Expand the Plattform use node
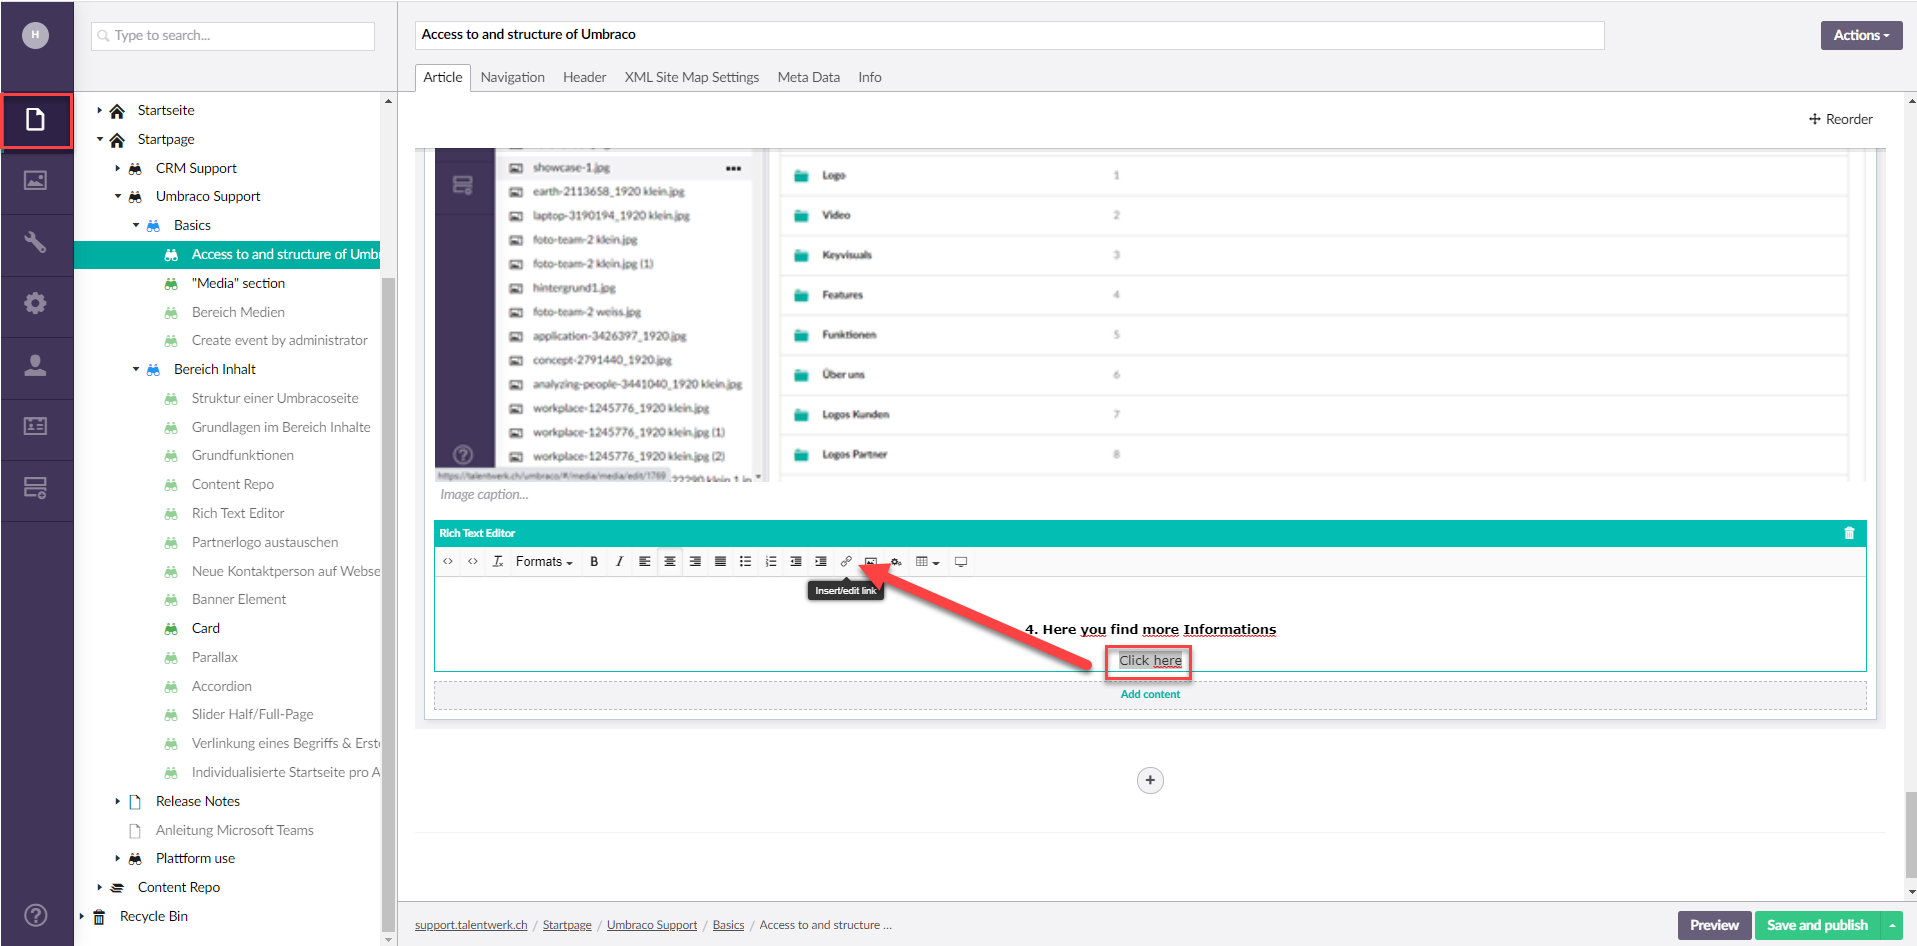This screenshot has width=1917, height=946. (117, 858)
